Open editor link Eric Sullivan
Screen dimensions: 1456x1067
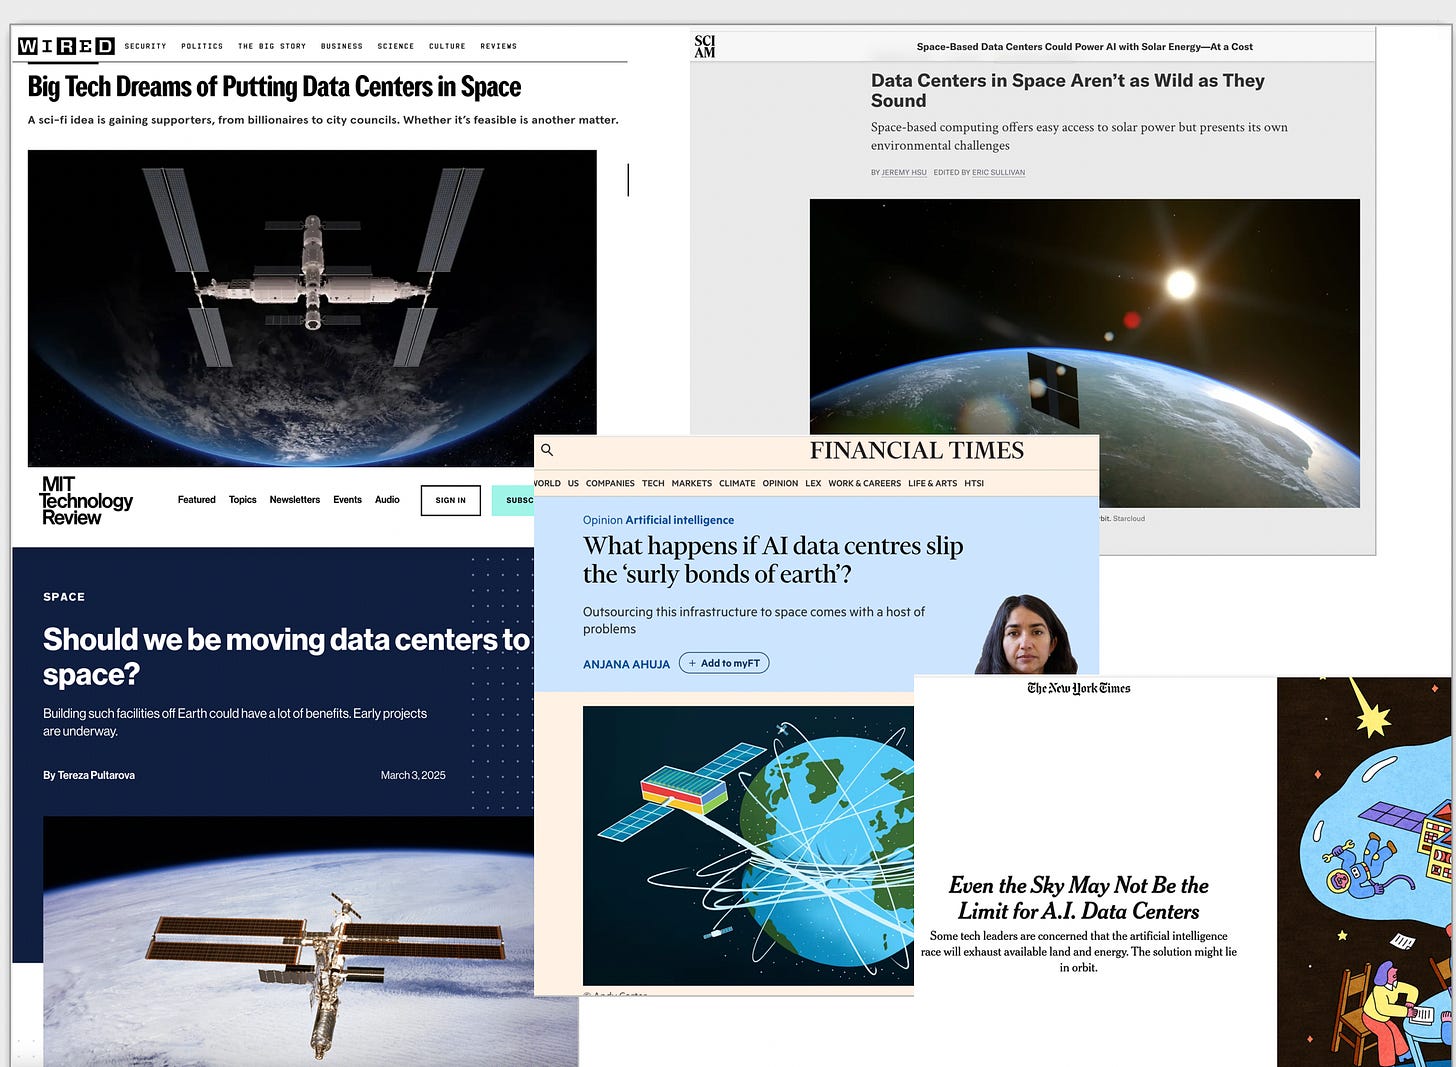998,173
